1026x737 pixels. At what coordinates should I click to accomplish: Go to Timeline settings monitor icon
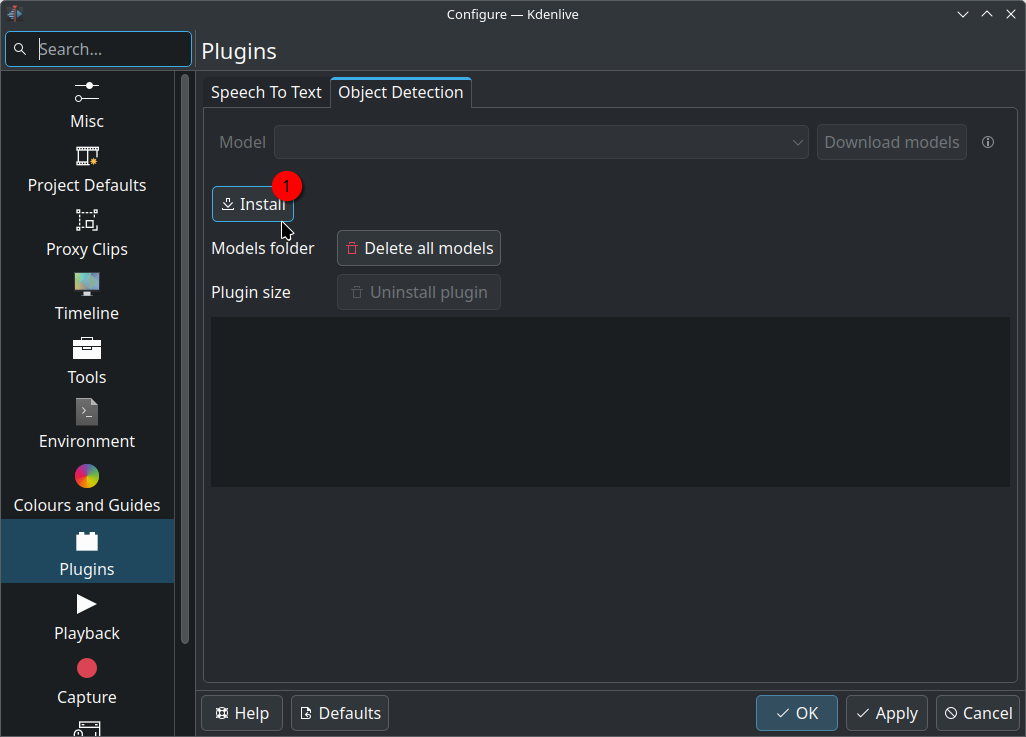(x=87, y=284)
